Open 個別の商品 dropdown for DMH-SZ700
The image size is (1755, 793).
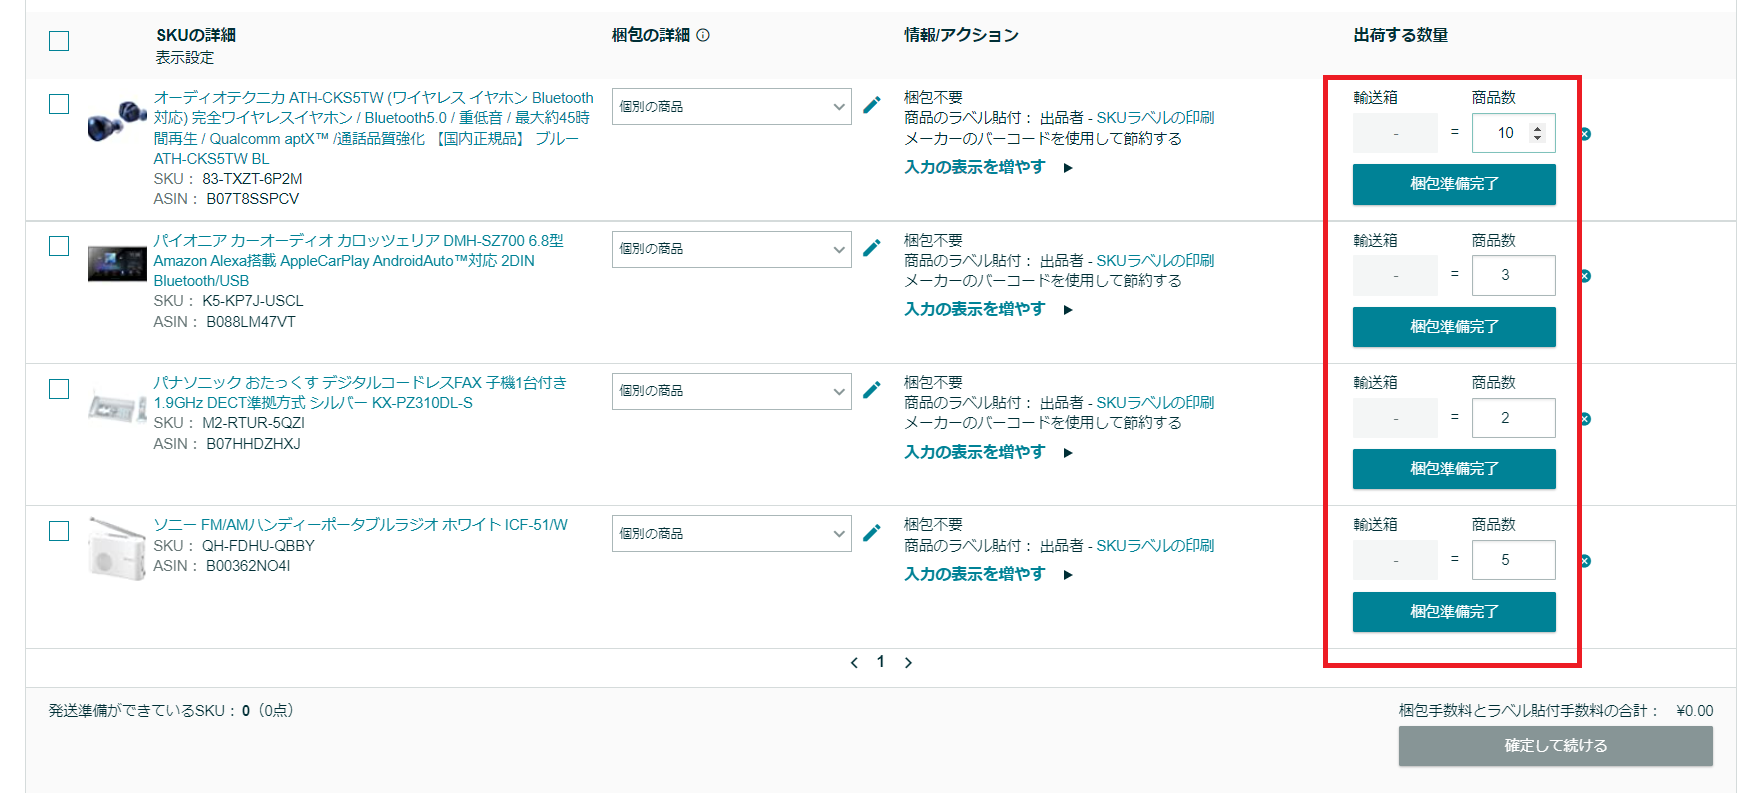pyautogui.click(x=732, y=249)
